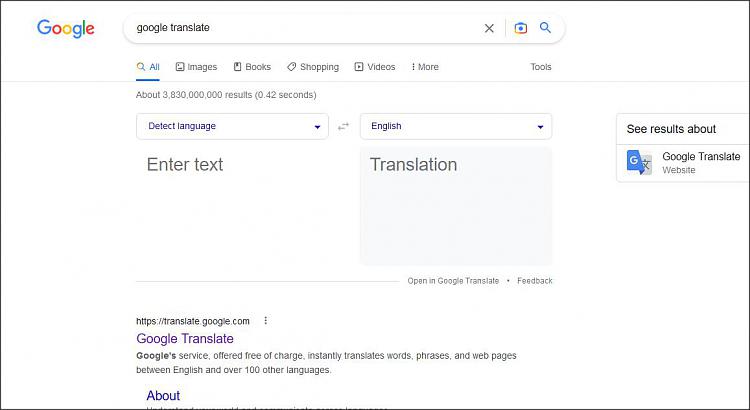Image resolution: width=750 pixels, height=410 pixels.
Task: Click the Google logo
Action: tap(66, 29)
